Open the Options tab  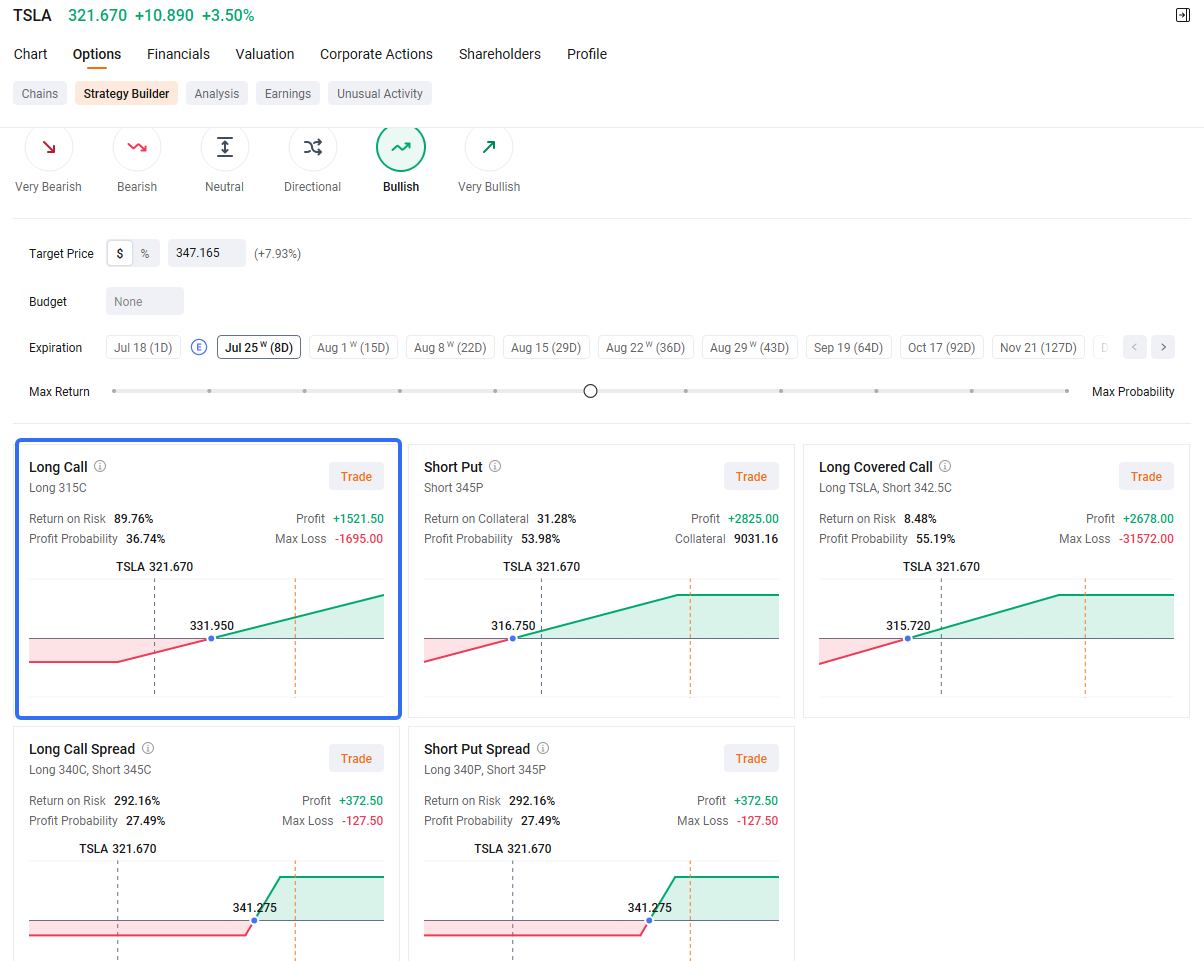[97, 54]
